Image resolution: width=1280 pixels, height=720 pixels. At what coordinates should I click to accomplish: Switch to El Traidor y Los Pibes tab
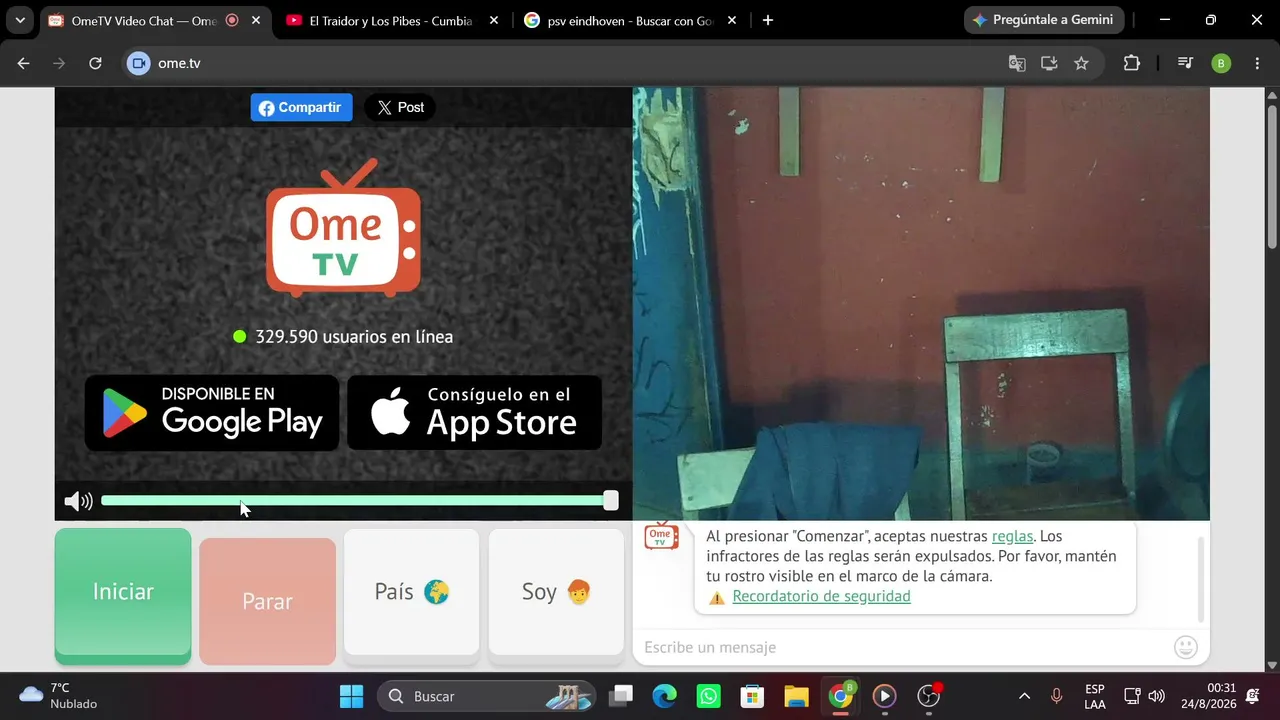pyautogui.click(x=390, y=21)
